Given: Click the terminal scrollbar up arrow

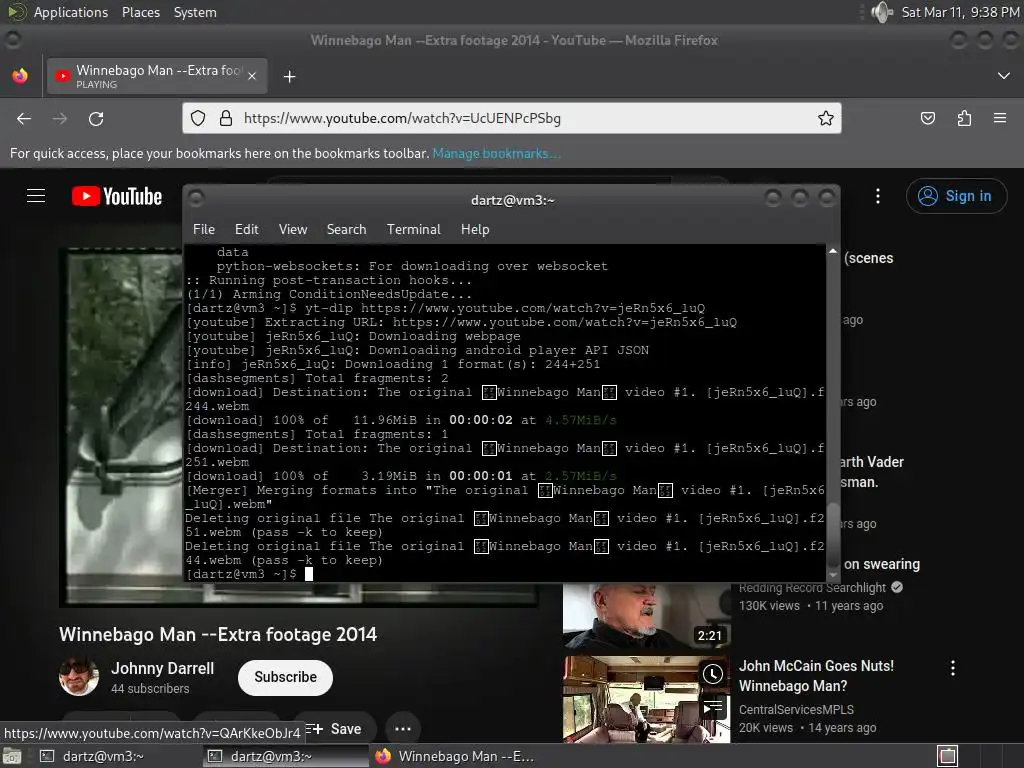Looking at the screenshot, I should pyautogui.click(x=833, y=251).
